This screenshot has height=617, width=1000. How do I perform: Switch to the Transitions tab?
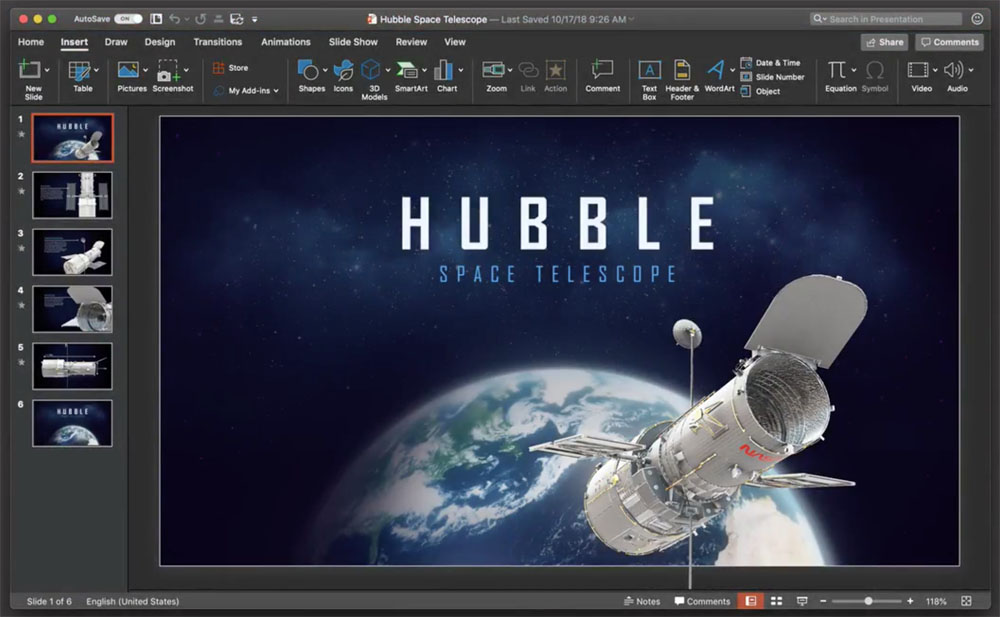pos(218,42)
